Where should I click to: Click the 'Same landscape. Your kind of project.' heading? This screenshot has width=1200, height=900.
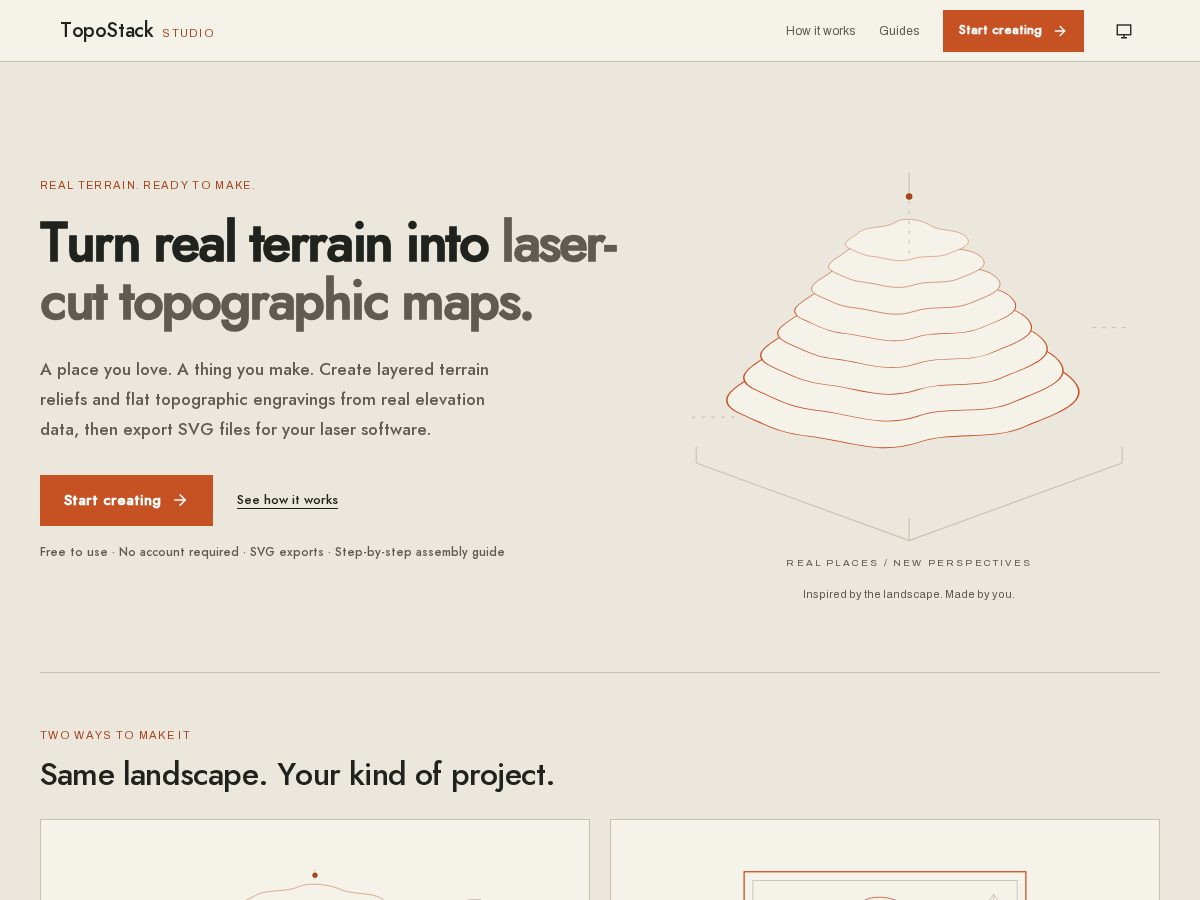point(297,775)
